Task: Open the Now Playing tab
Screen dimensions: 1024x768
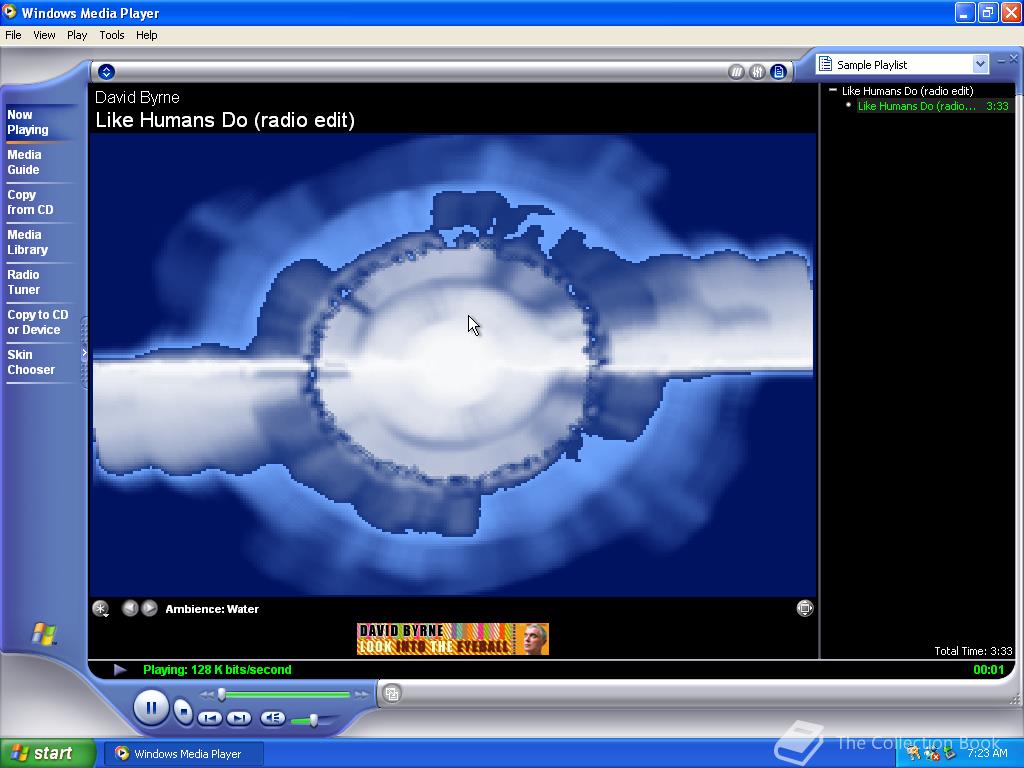Action: pos(28,122)
